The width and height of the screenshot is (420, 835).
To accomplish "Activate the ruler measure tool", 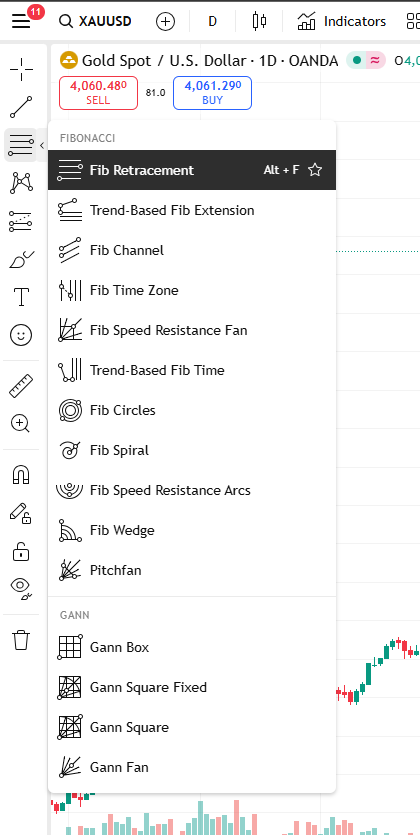I will pos(21,386).
